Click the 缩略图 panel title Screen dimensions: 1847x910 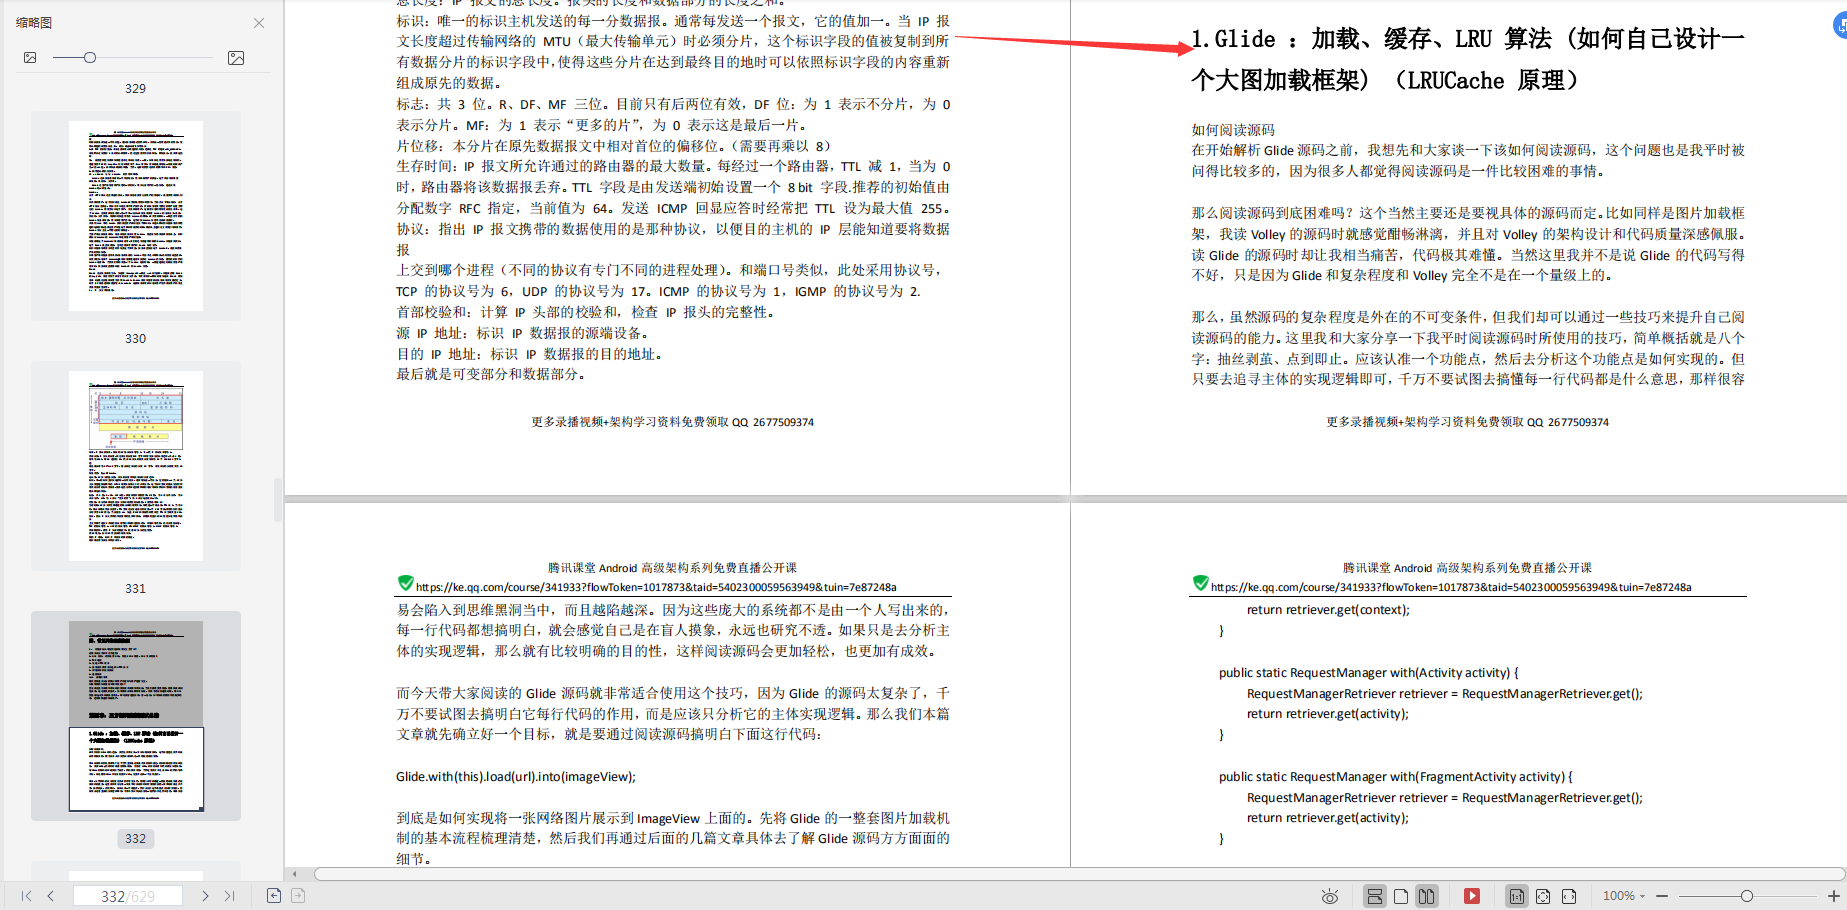click(x=34, y=23)
